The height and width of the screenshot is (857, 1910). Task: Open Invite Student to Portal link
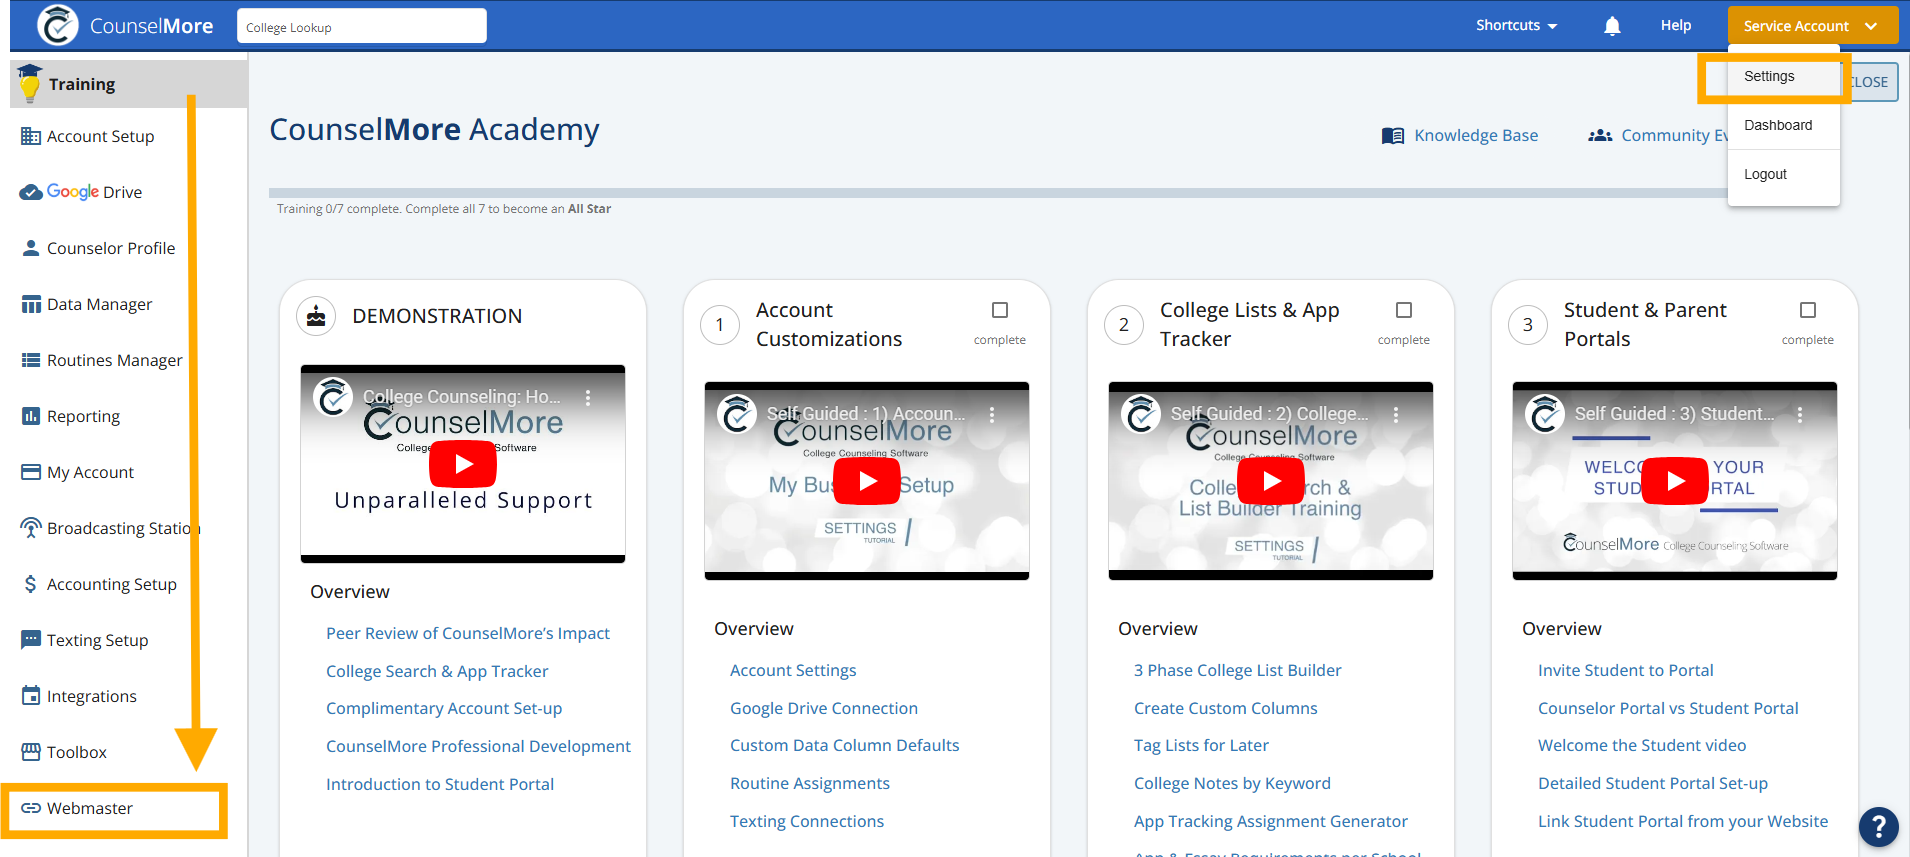(x=1626, y=670)
